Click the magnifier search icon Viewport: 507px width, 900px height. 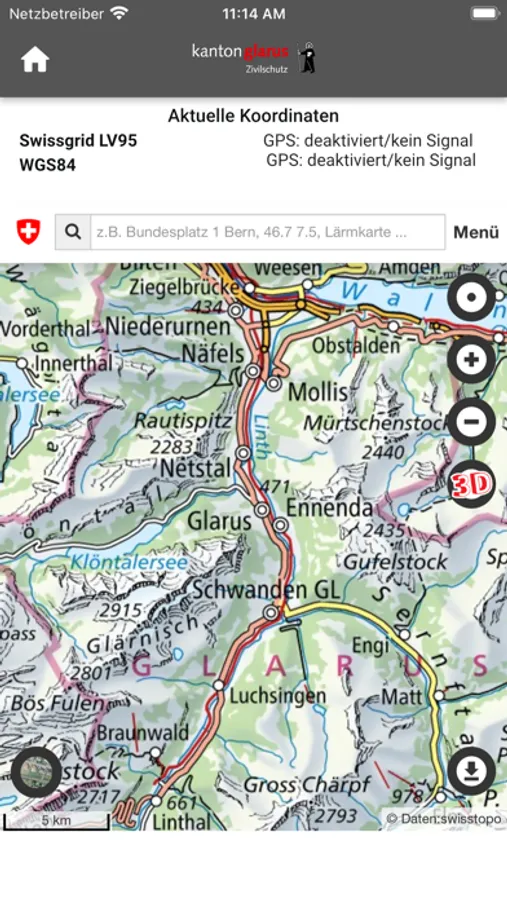coord(73,232)
